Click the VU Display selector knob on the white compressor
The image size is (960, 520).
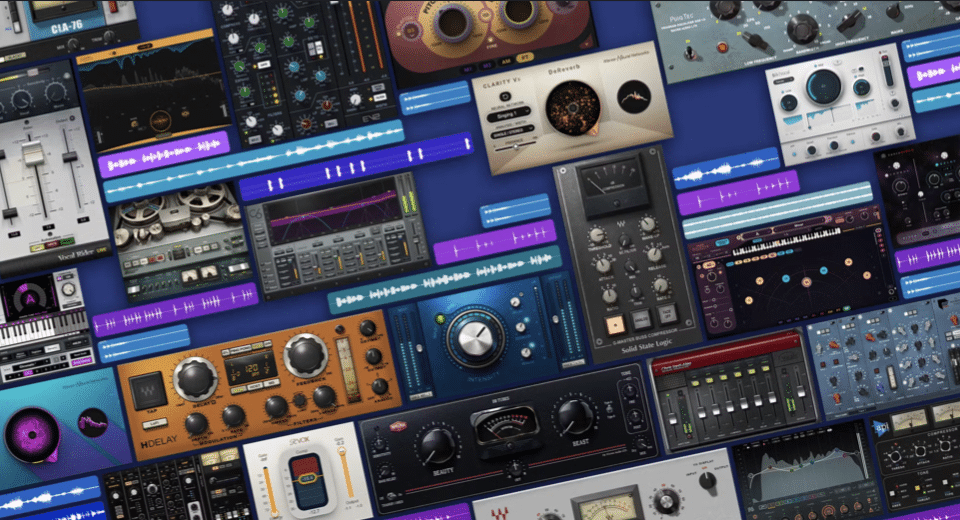(x=708, y=481)
